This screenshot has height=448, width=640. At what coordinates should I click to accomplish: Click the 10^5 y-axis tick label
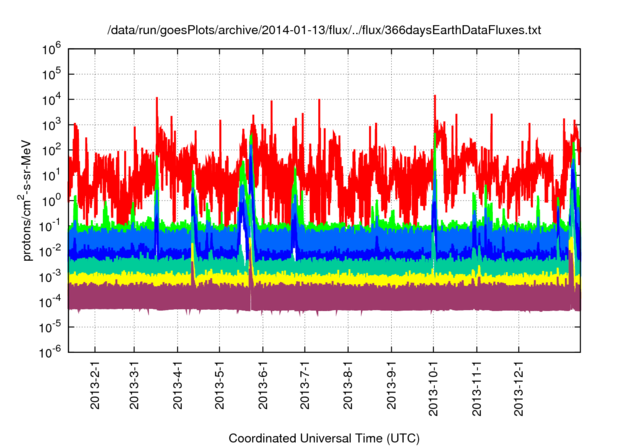pyautogui.click(x=51, y=75)
